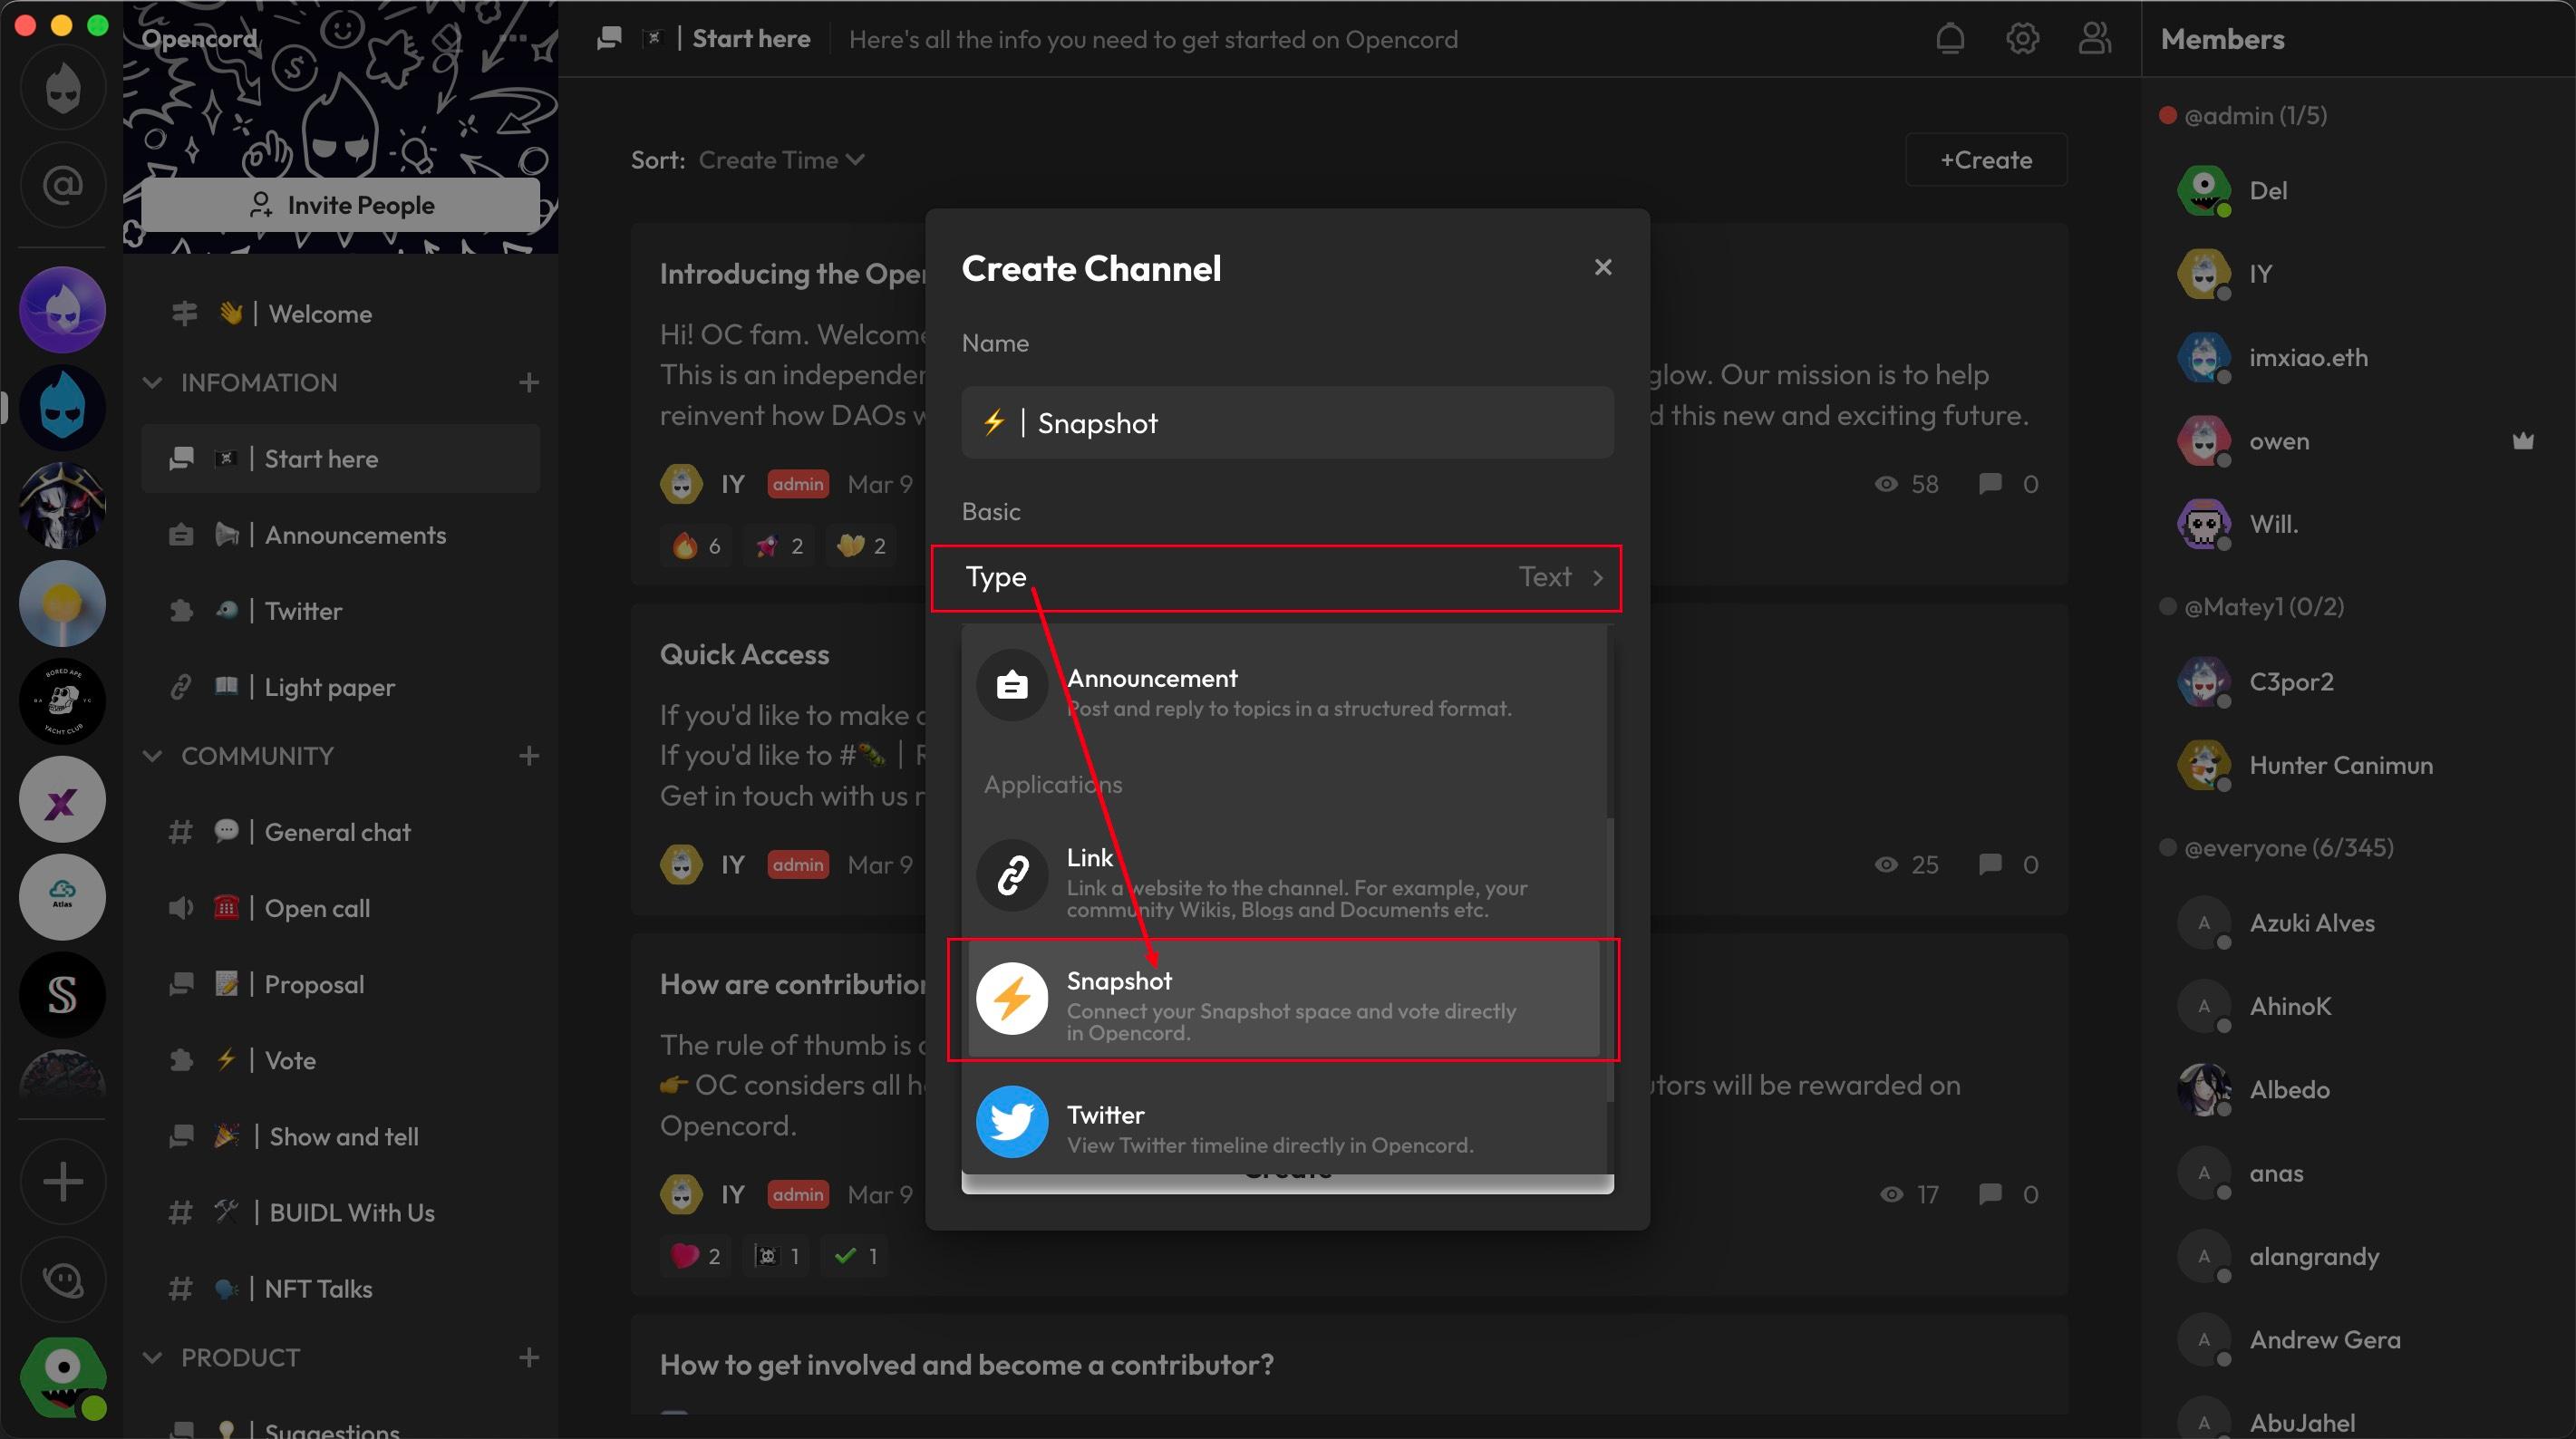This screenshot has width=2576, height=1439.
Task: Open the Announcements channel
Action: (x=341, y=535)
